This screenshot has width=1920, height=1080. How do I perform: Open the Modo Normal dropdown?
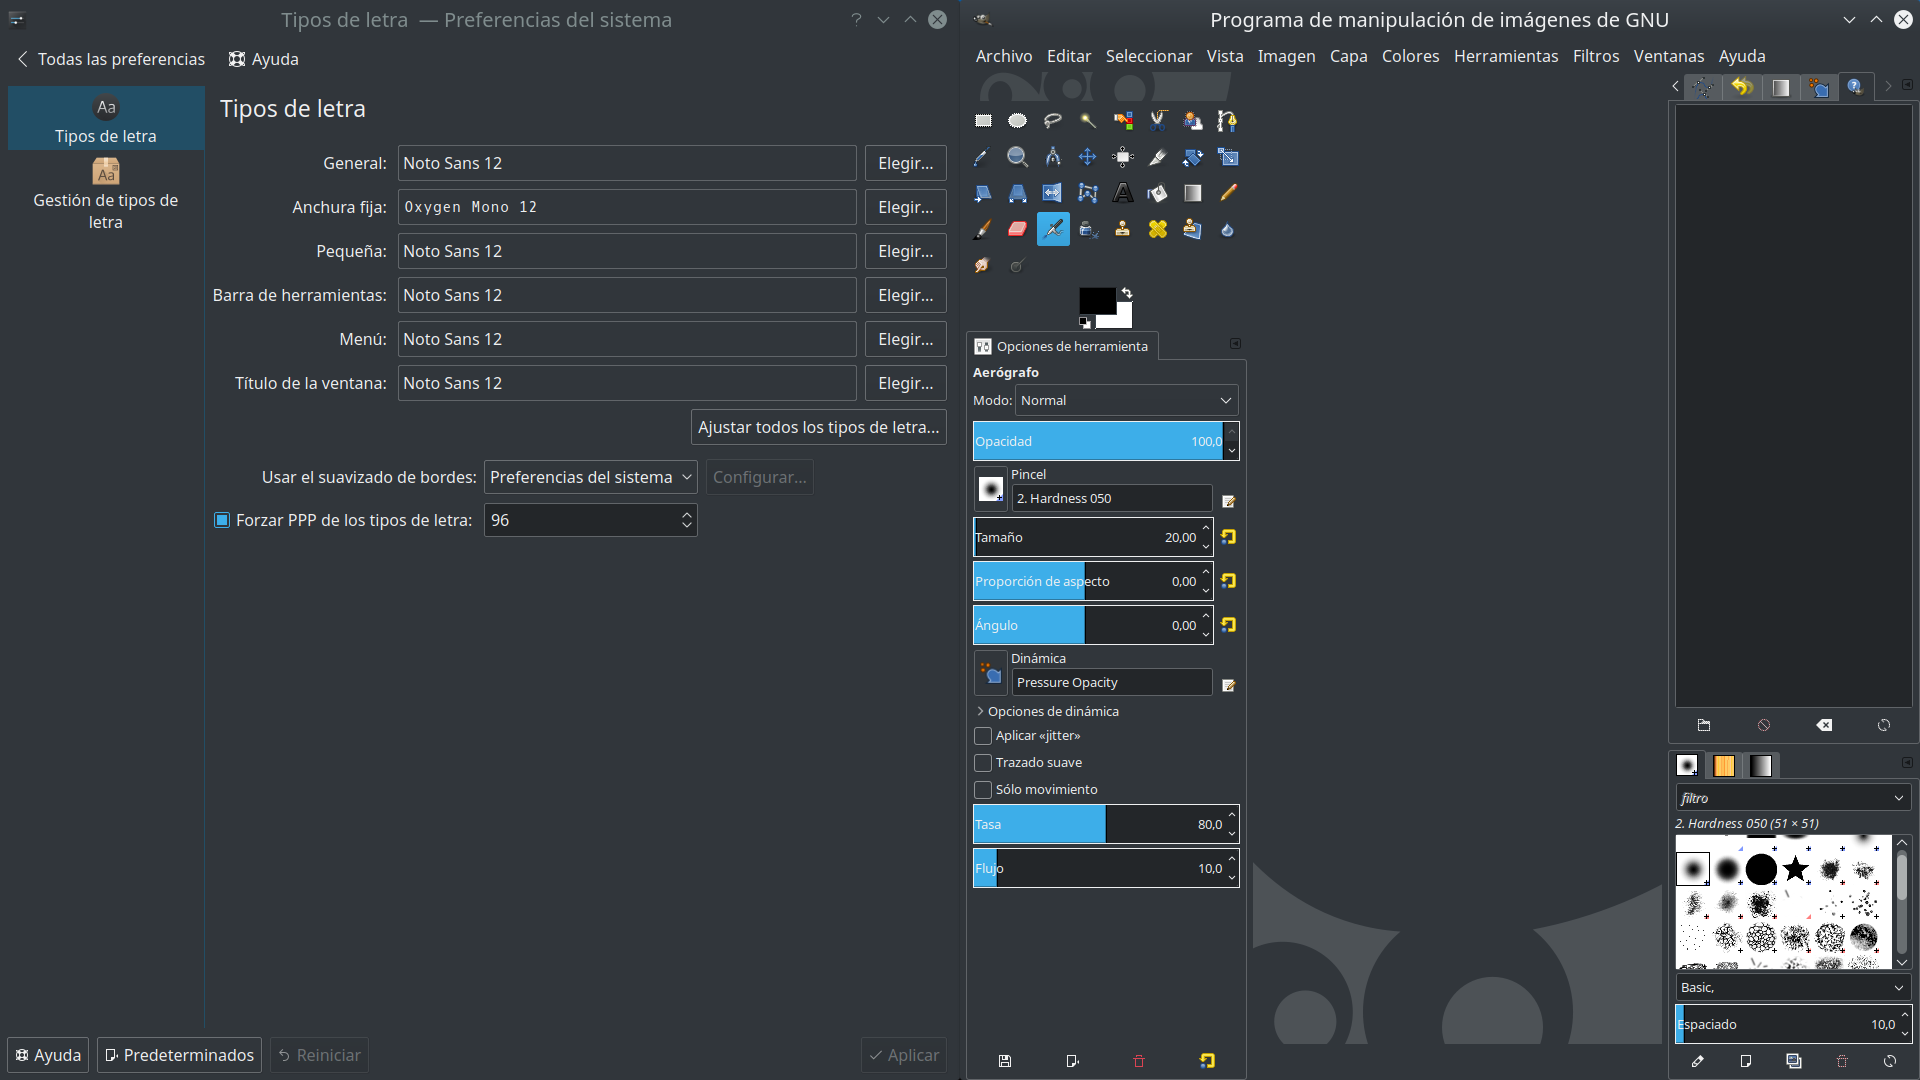tap(1126, 400)
